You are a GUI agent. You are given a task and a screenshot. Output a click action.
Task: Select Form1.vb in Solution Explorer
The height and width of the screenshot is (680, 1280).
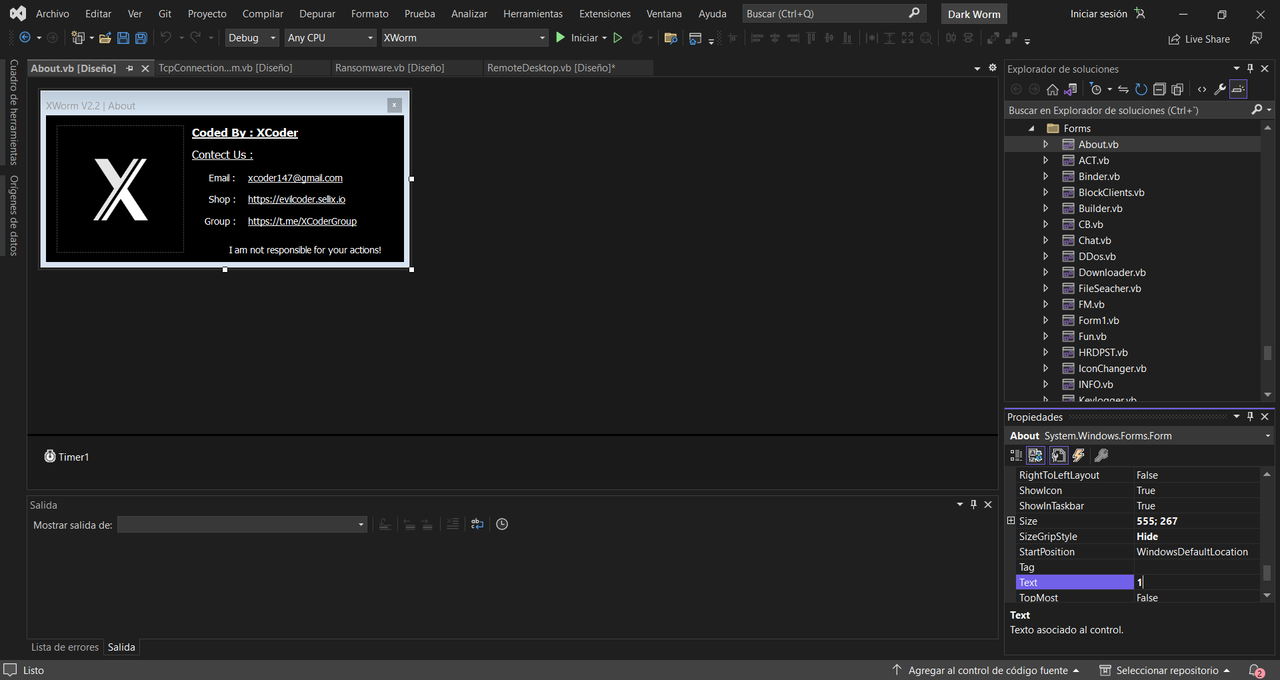click(1098, 320)
